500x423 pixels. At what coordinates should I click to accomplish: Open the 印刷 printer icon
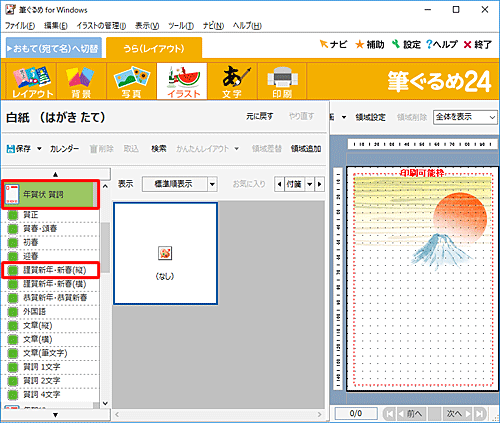tap(282, 81)
